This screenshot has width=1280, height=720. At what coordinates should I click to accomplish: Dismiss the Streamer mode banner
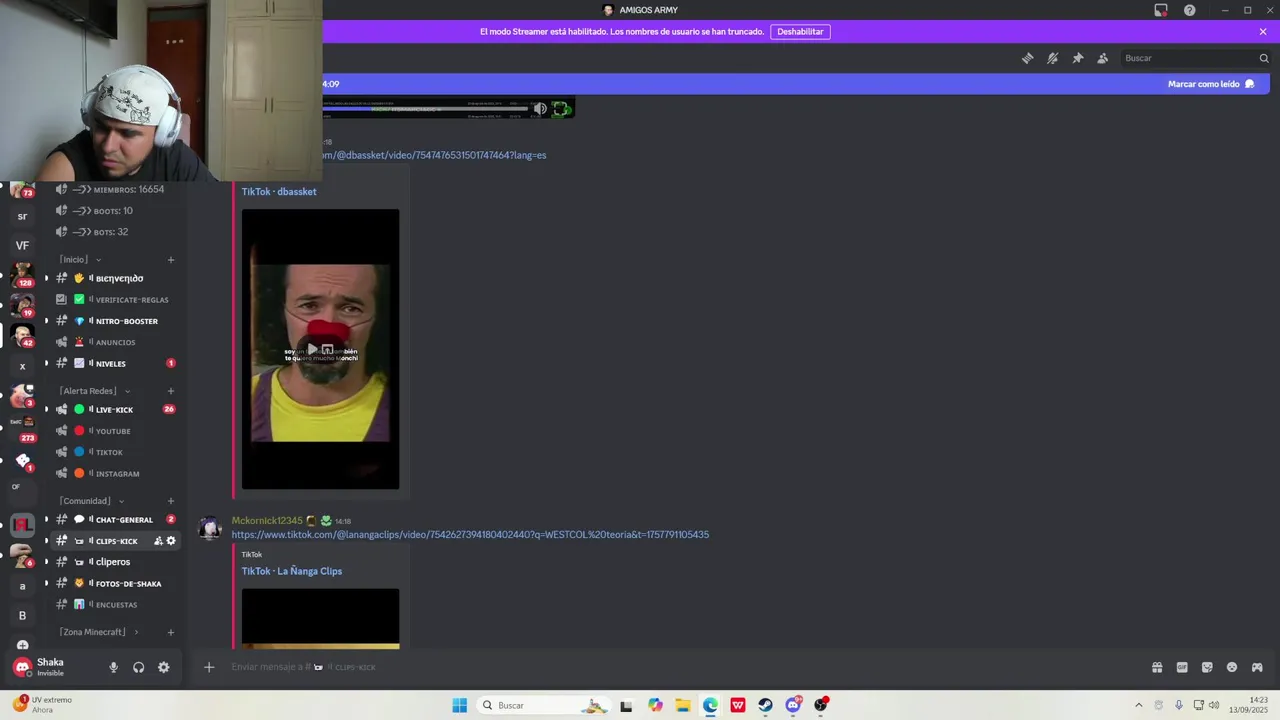tap(1262, 31)
